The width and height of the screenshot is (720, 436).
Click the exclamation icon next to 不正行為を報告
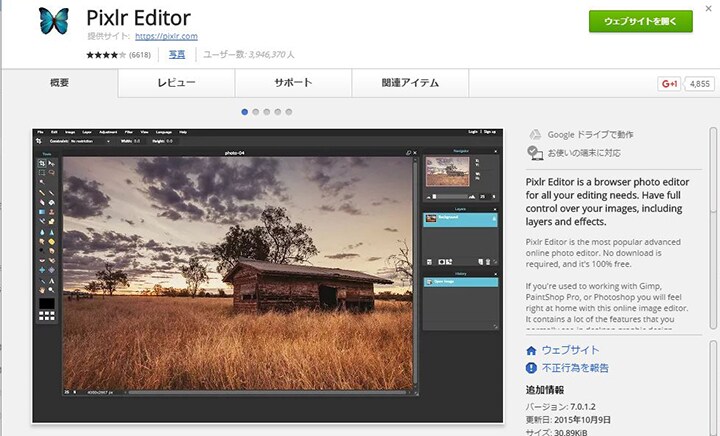(531, 368)
